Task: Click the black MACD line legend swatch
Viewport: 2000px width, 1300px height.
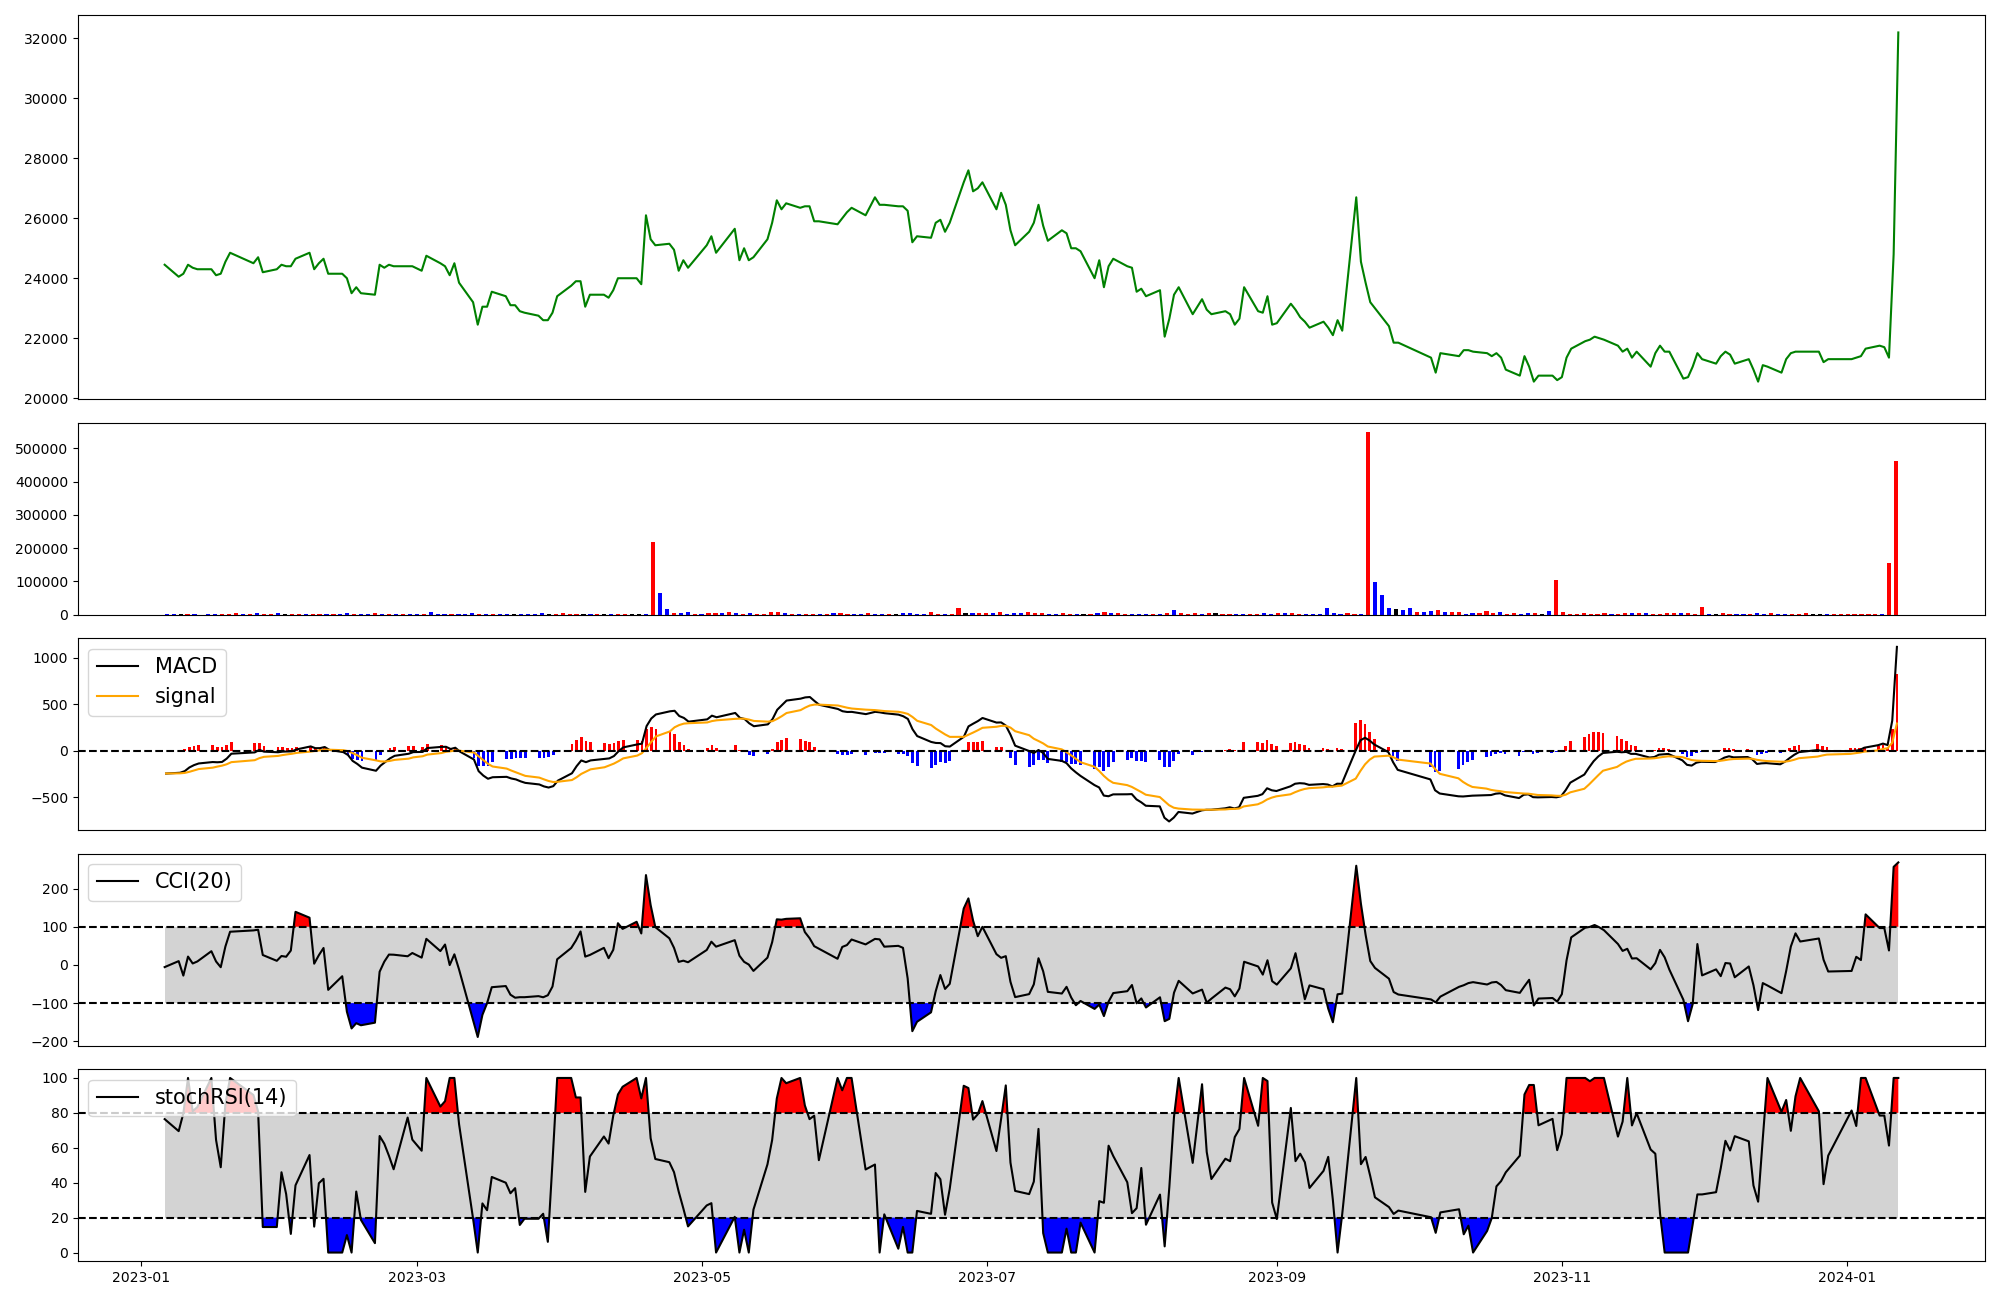Action: click(x=117, y=667)
